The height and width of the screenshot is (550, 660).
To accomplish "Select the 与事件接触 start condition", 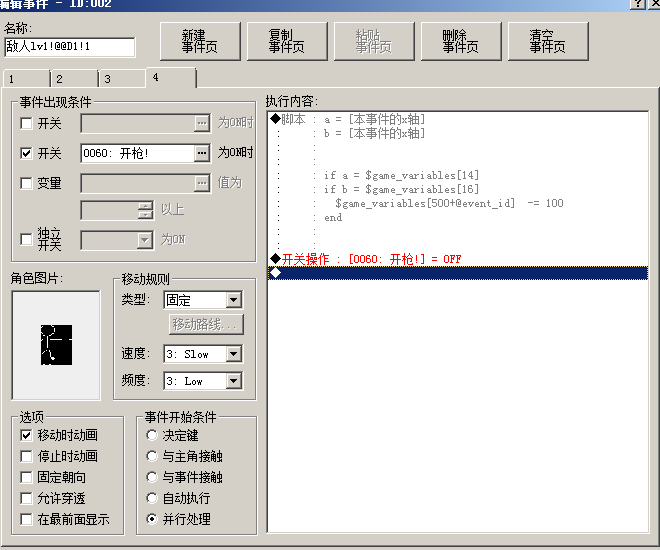I will (x=152, y=477).
